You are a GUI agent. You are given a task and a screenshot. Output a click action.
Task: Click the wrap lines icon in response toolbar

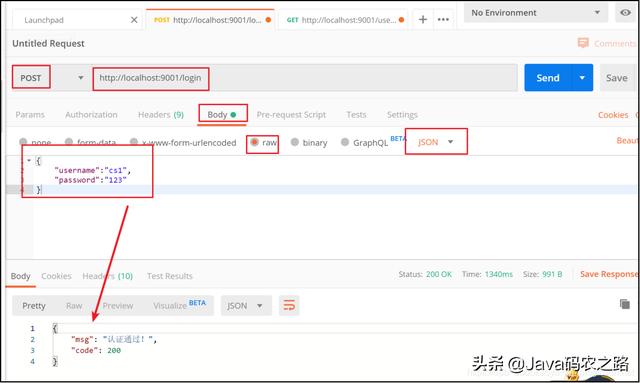coord(289,305)
